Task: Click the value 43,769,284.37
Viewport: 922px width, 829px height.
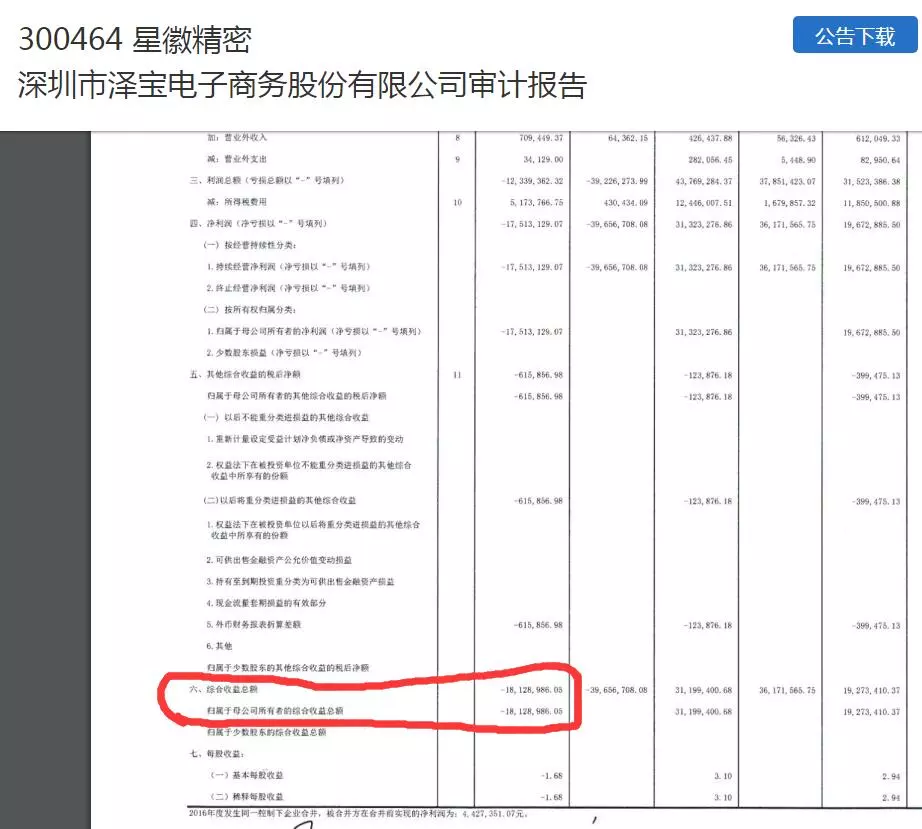Action: pos(704,182)
